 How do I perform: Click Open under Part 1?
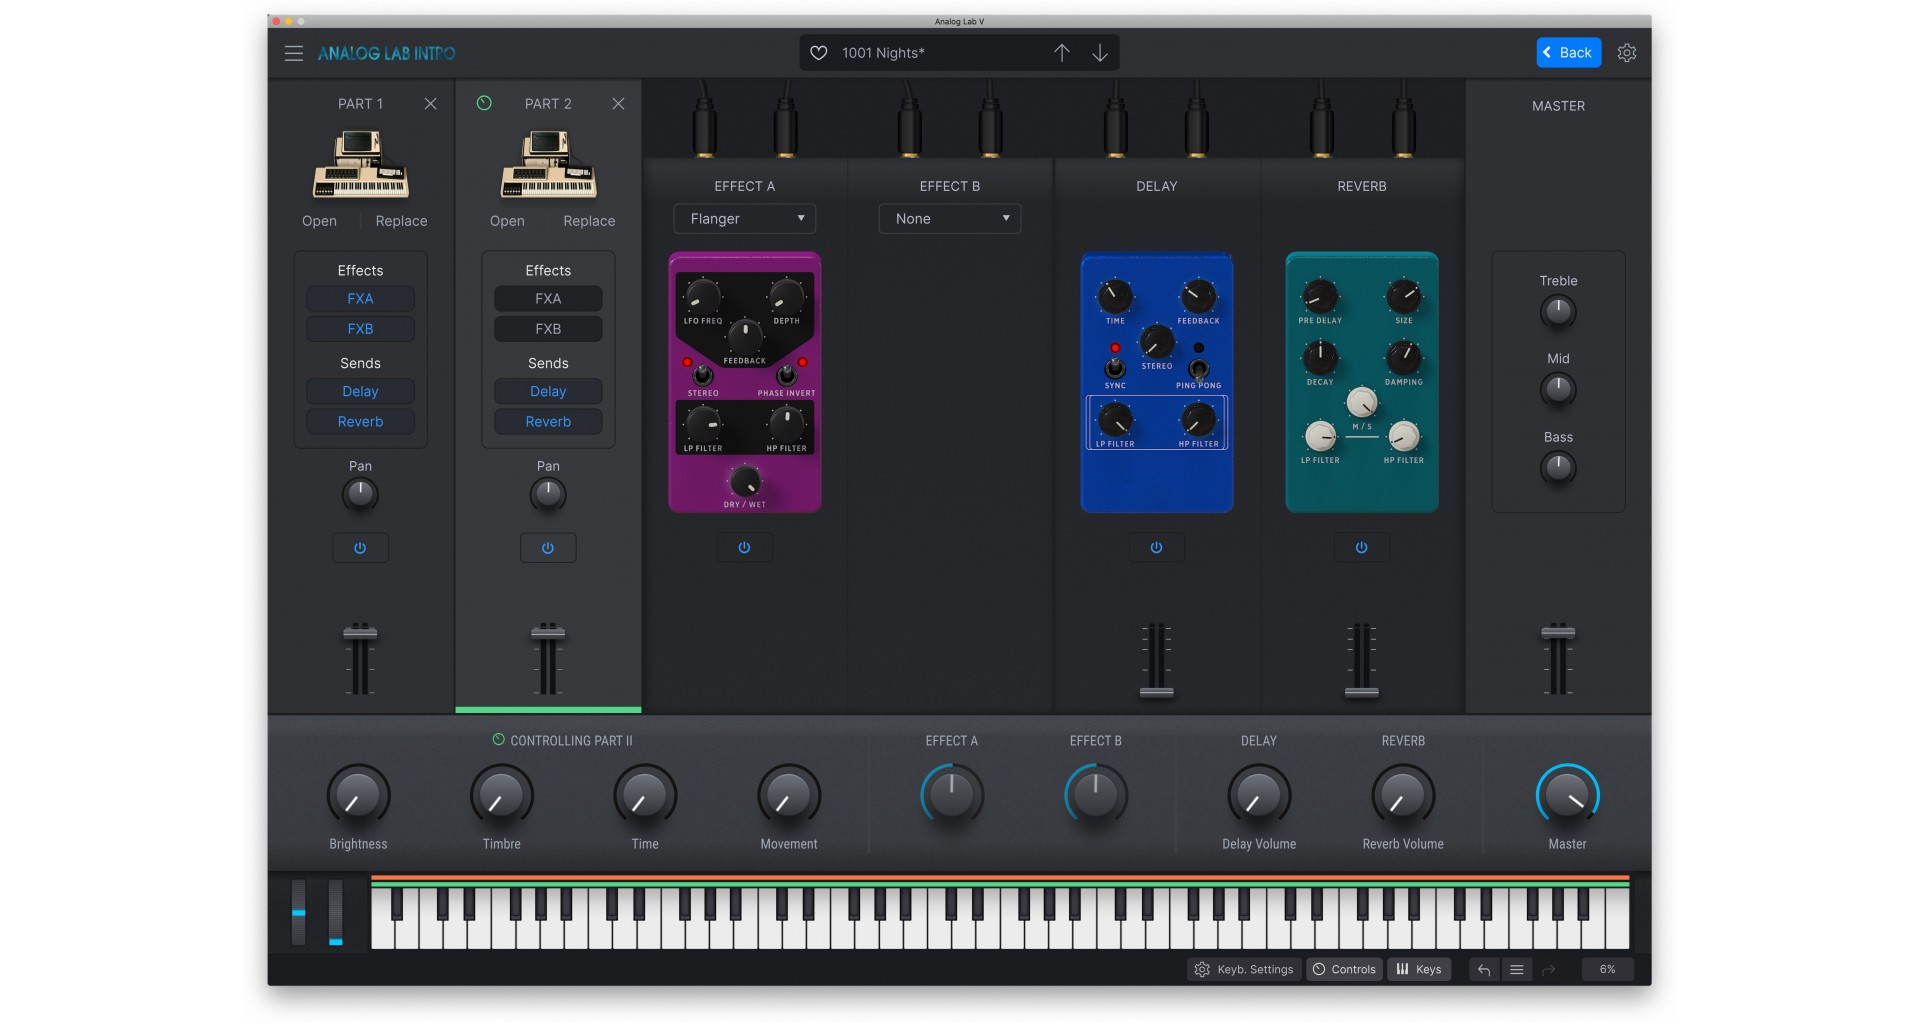coord(319,221)
